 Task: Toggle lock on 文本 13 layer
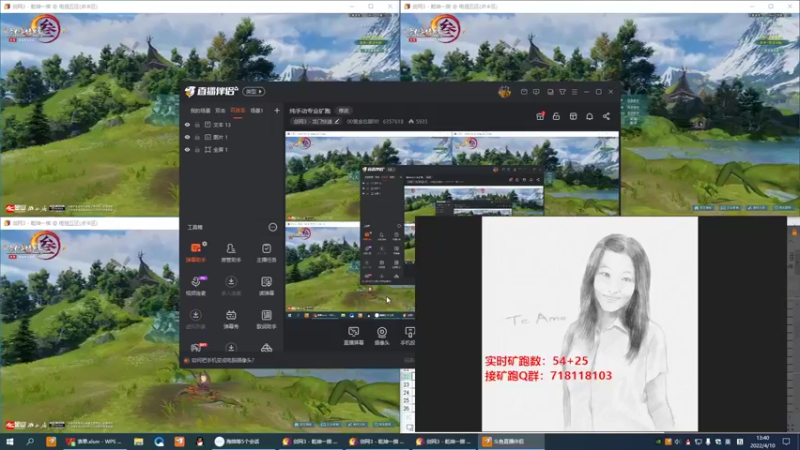click(x=197, y=124)
